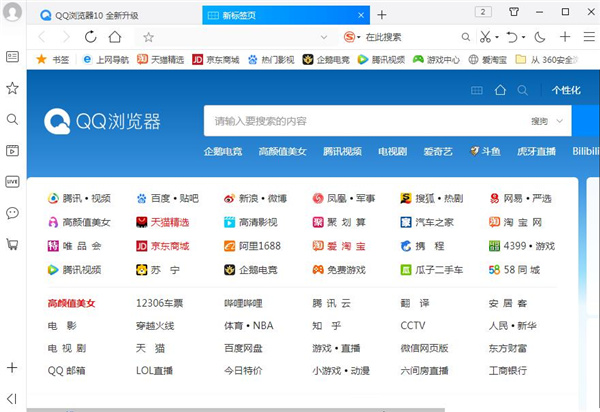Open the 知 乎 link
The width and height of the screenshot is (600, 412).
[x=326, y=326]
